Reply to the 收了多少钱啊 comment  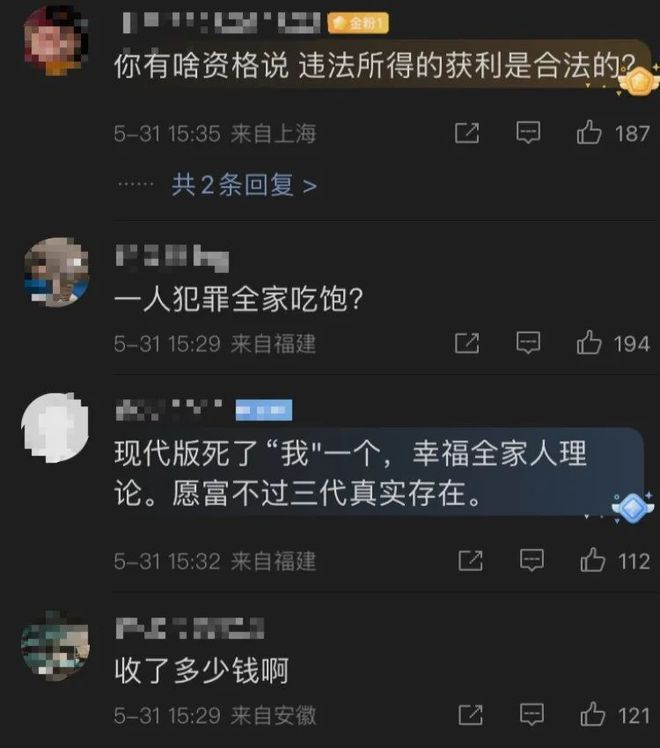tap(532, 715)
